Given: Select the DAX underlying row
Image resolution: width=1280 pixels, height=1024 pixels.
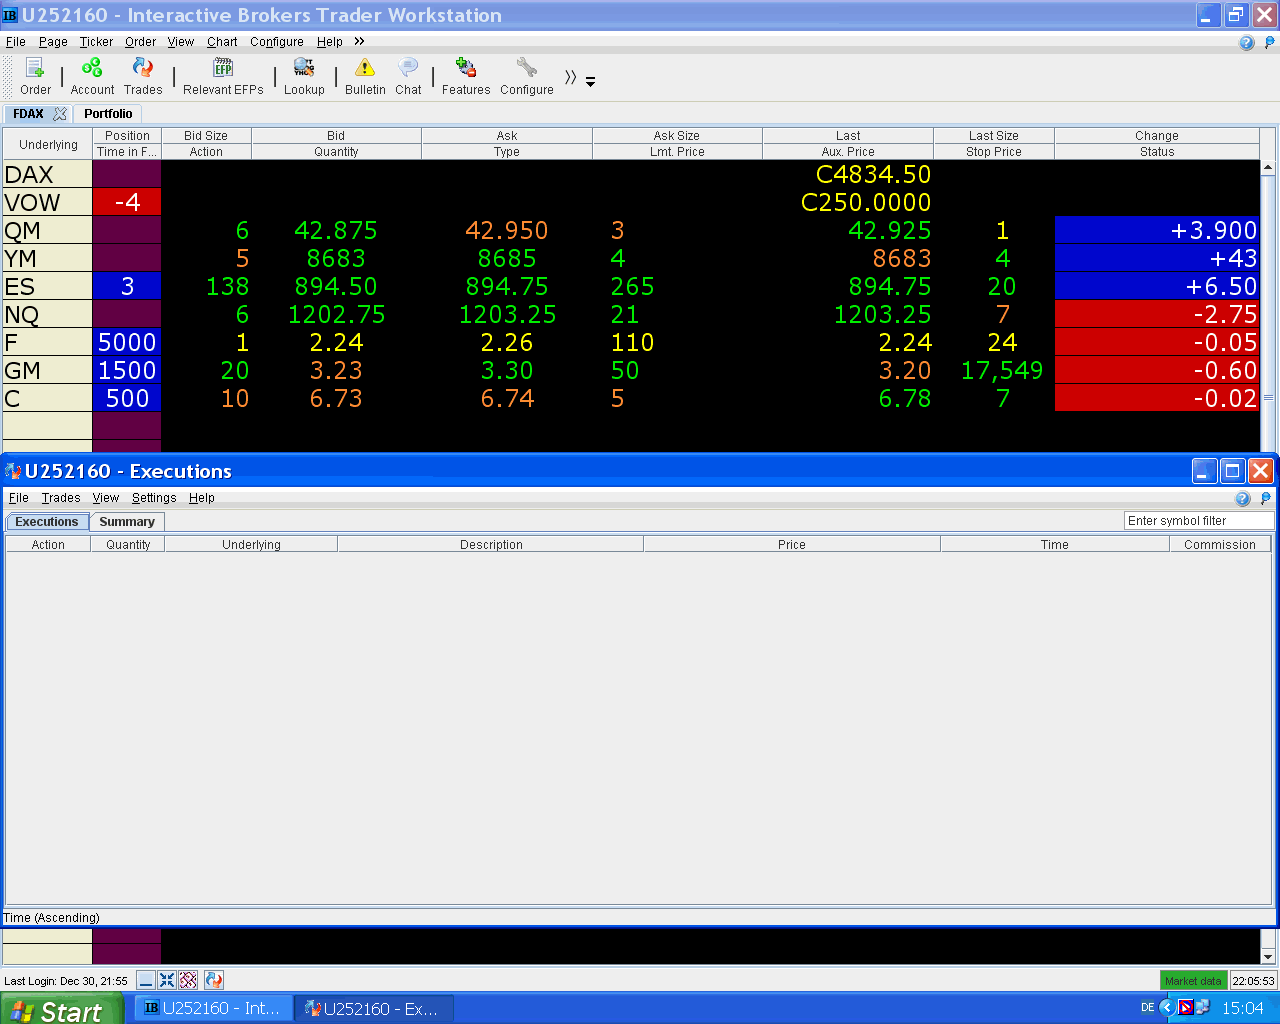Looking at the screenshot, I should [x=48, y=174].
